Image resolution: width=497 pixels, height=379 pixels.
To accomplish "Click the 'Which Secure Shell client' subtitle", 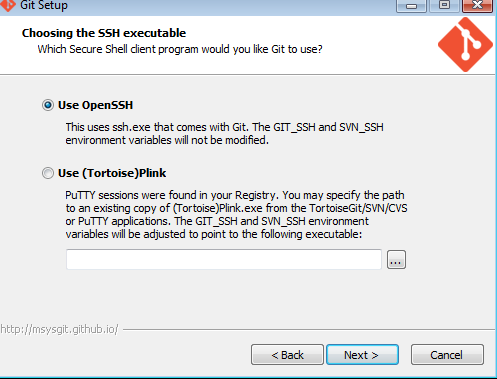I will tap(180, 49).
